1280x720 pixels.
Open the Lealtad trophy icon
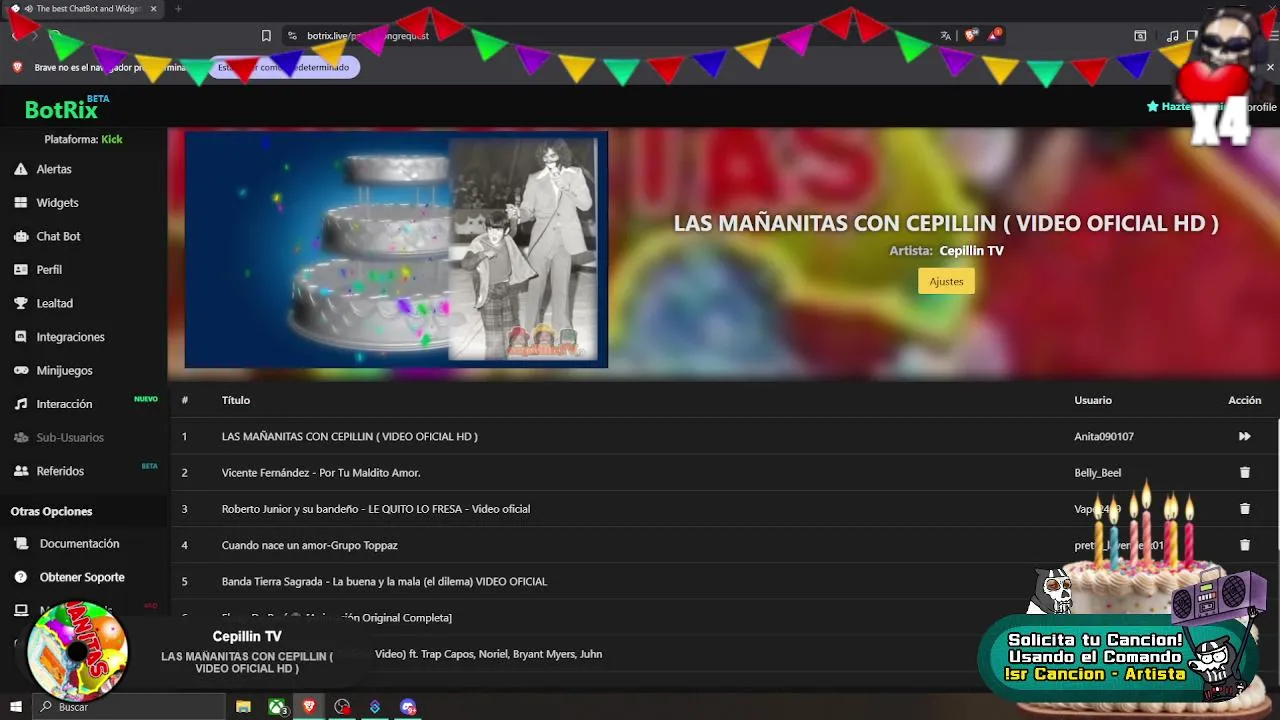[20, 303]
